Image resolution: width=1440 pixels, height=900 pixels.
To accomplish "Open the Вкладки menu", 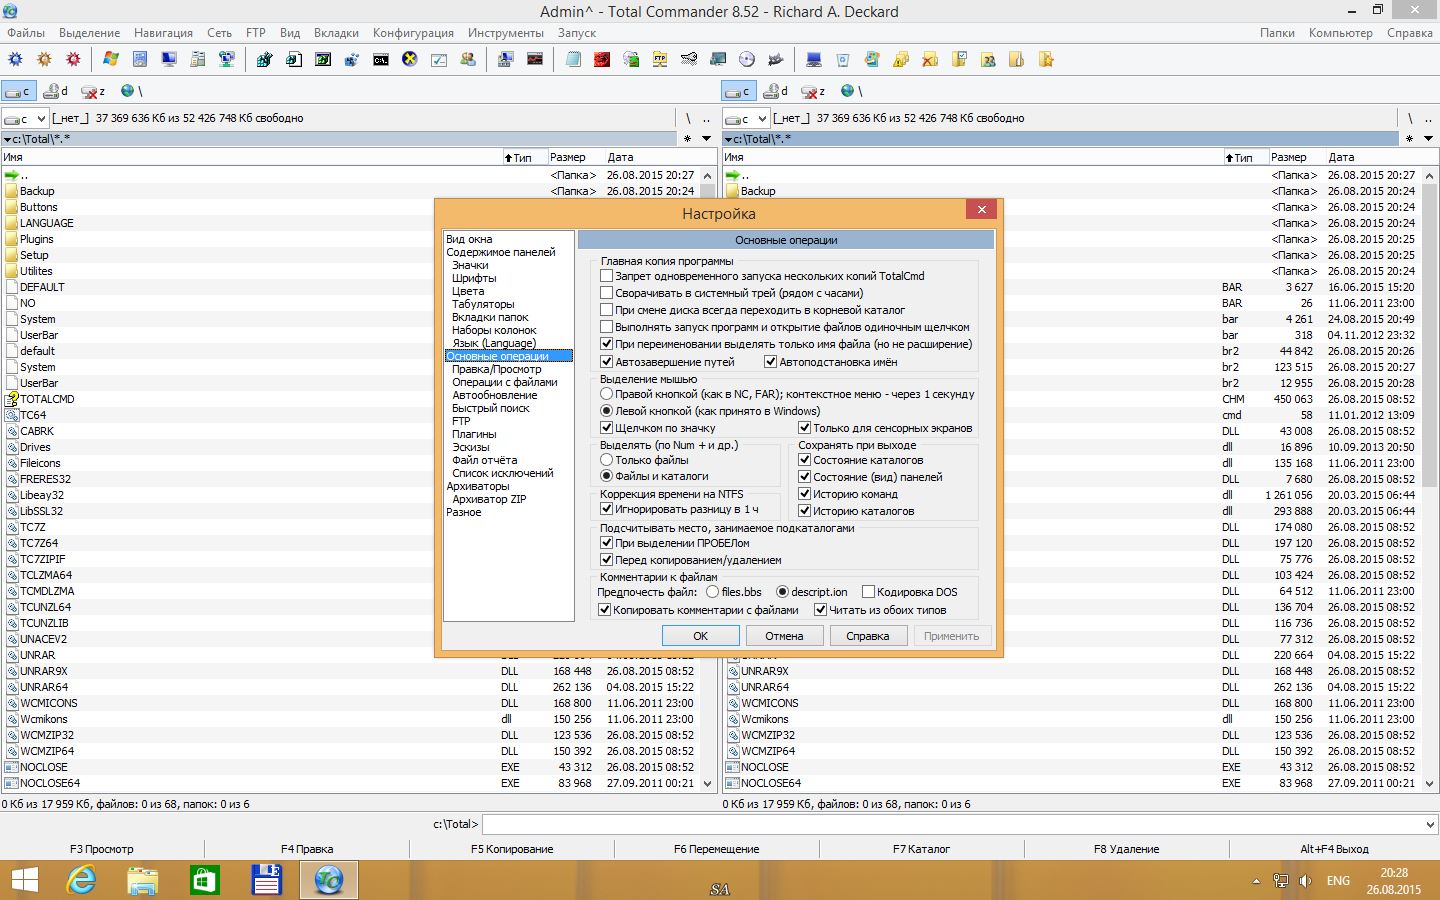I will click(x=336, y=33).
